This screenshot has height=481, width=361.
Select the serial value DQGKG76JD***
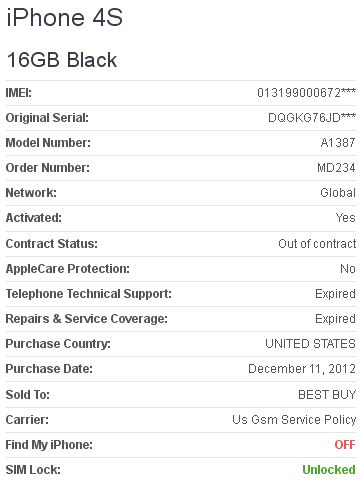click(x=312, y=118)
